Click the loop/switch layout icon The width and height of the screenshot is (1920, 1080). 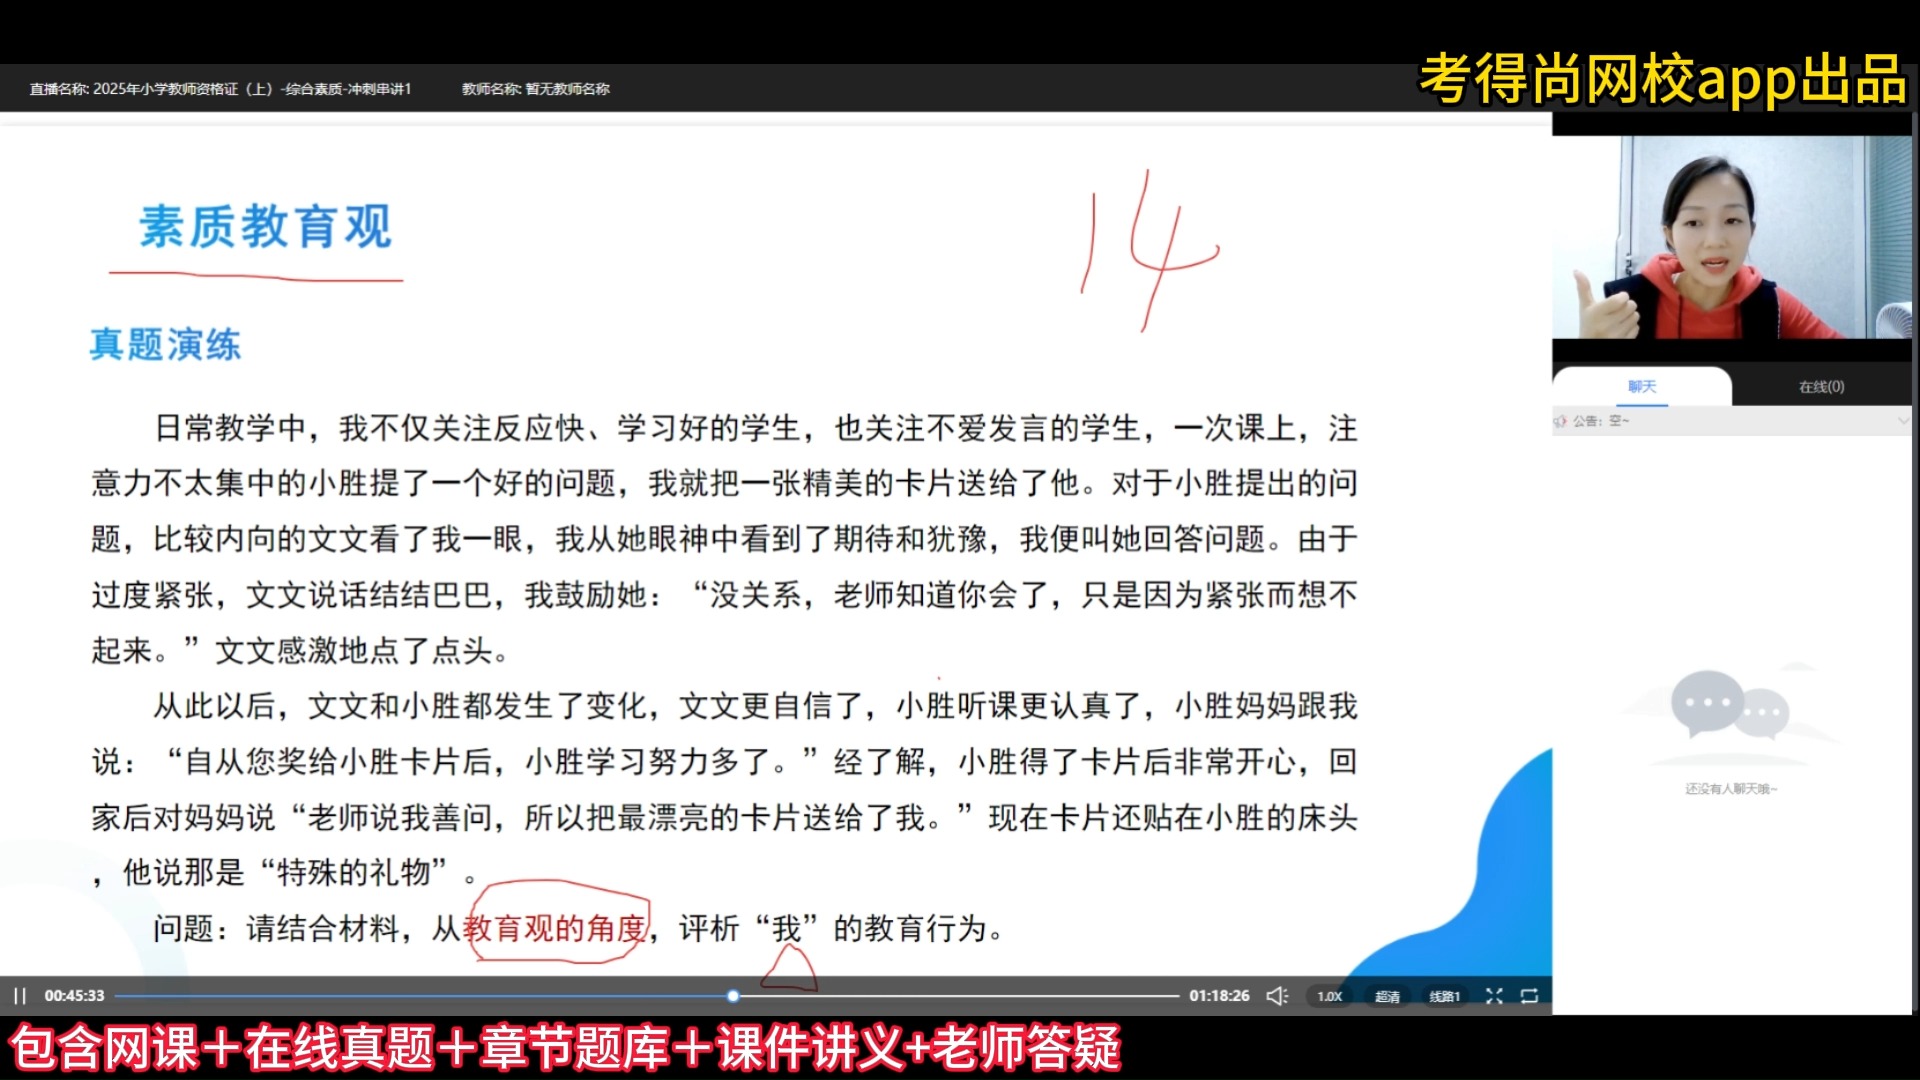click(x=1529, y=996)
